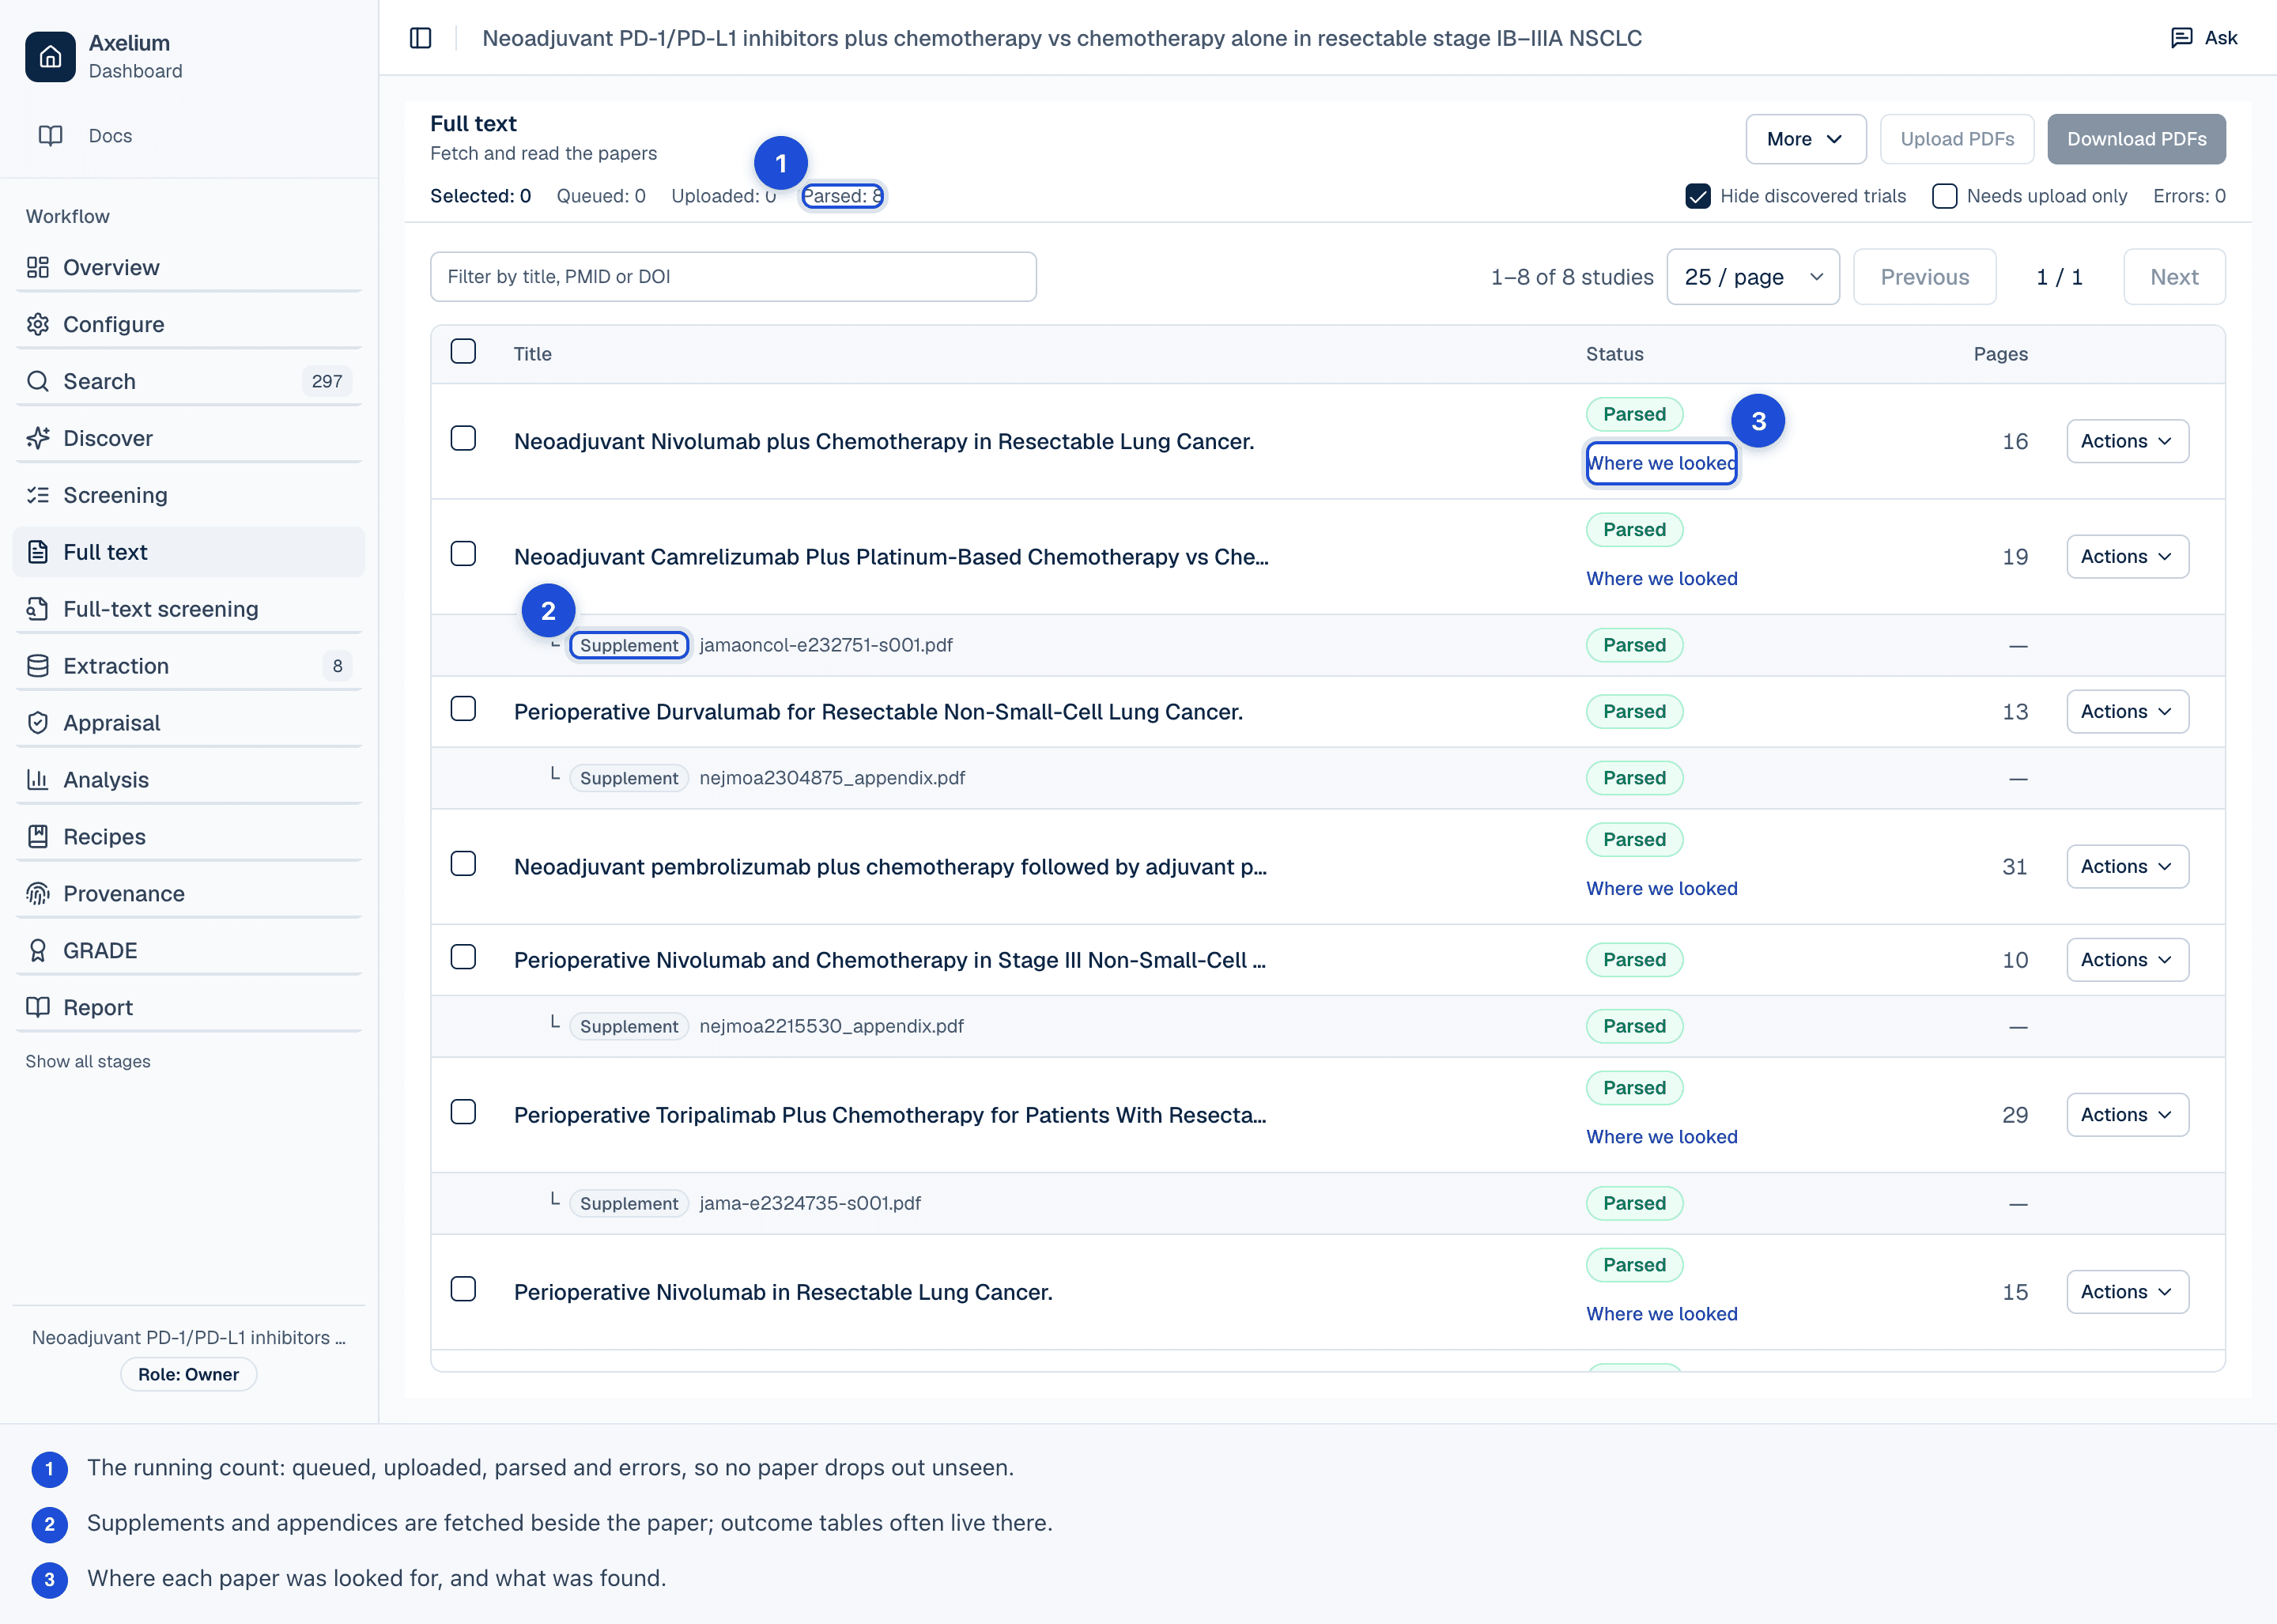Click supplement file jamaoncol-e232751-s001.pdf

[826, 646]
